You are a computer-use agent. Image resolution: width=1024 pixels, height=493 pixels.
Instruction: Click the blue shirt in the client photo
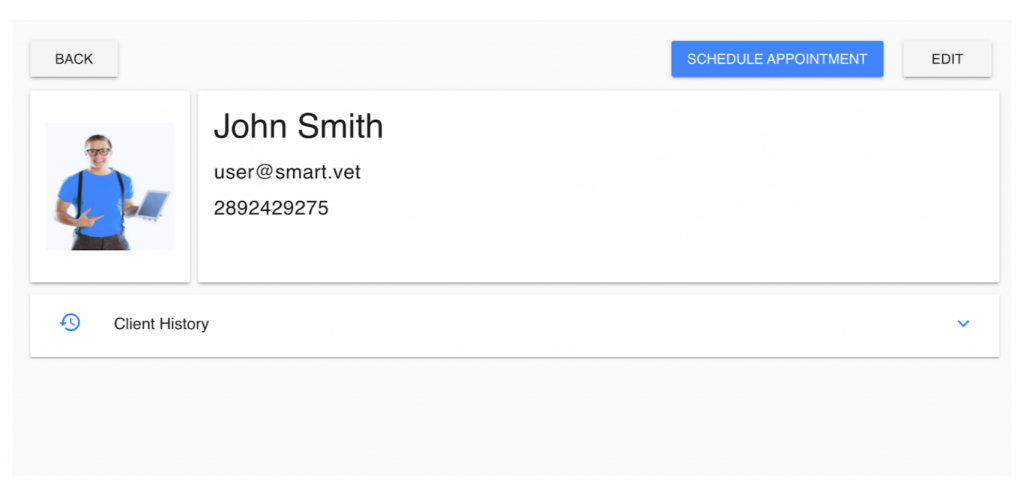[98, 196]
